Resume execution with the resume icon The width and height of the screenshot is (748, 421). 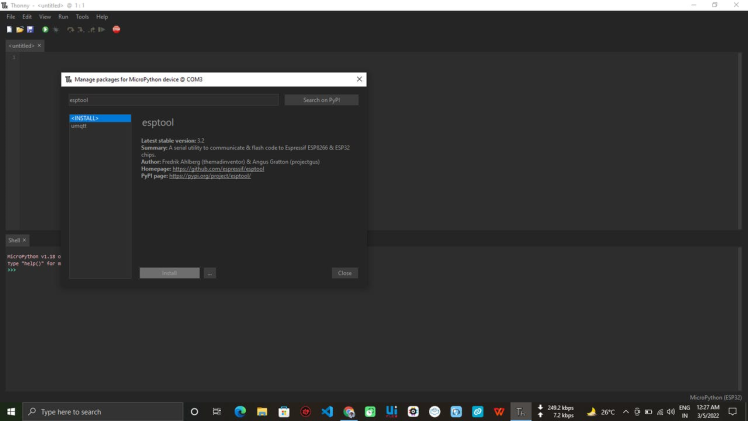coord(101,30)
